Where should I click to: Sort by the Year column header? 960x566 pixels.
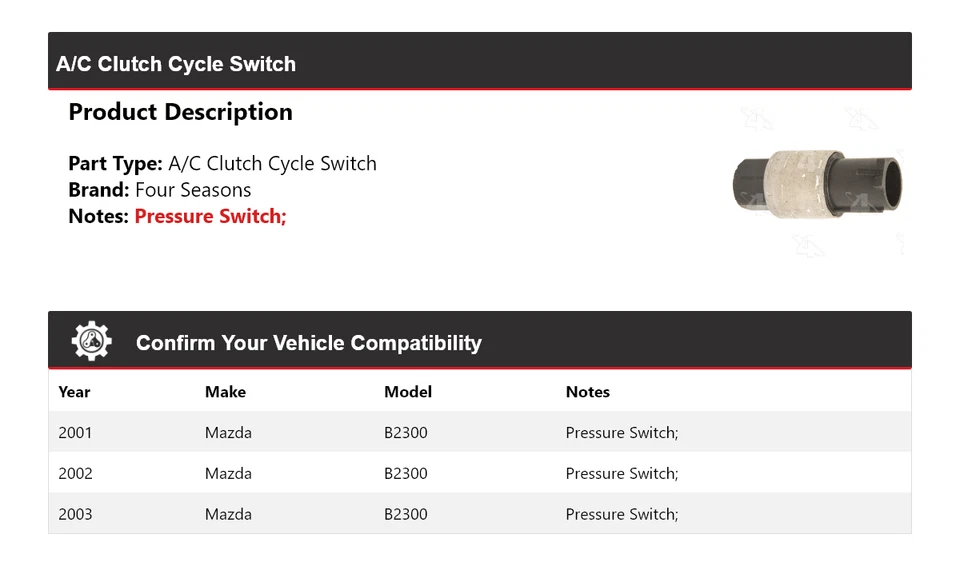[74, 392]
